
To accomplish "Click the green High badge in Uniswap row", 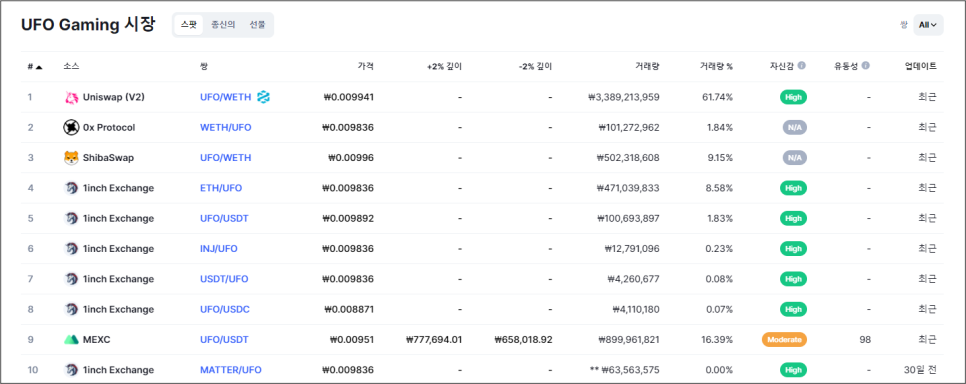I will tap(794, 97).
